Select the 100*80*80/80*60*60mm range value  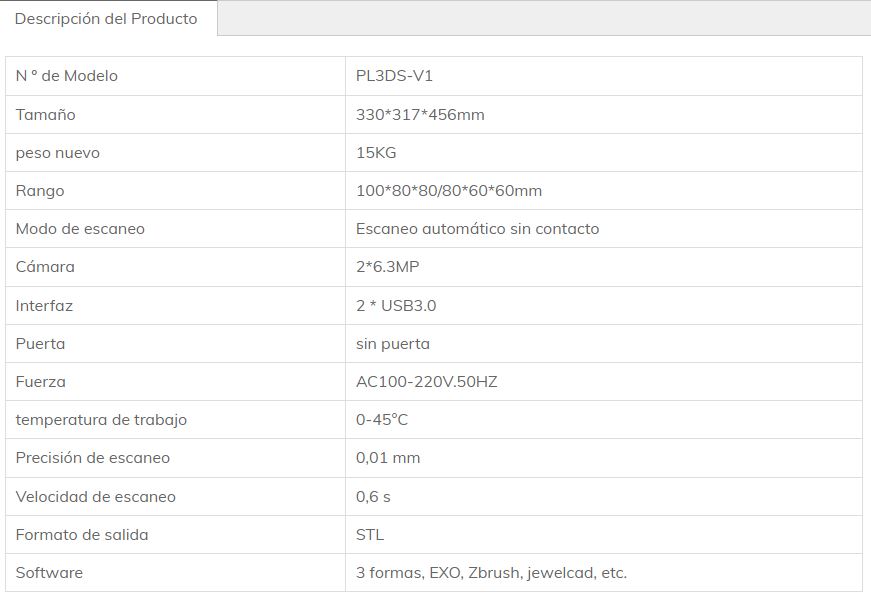point(449,191)
